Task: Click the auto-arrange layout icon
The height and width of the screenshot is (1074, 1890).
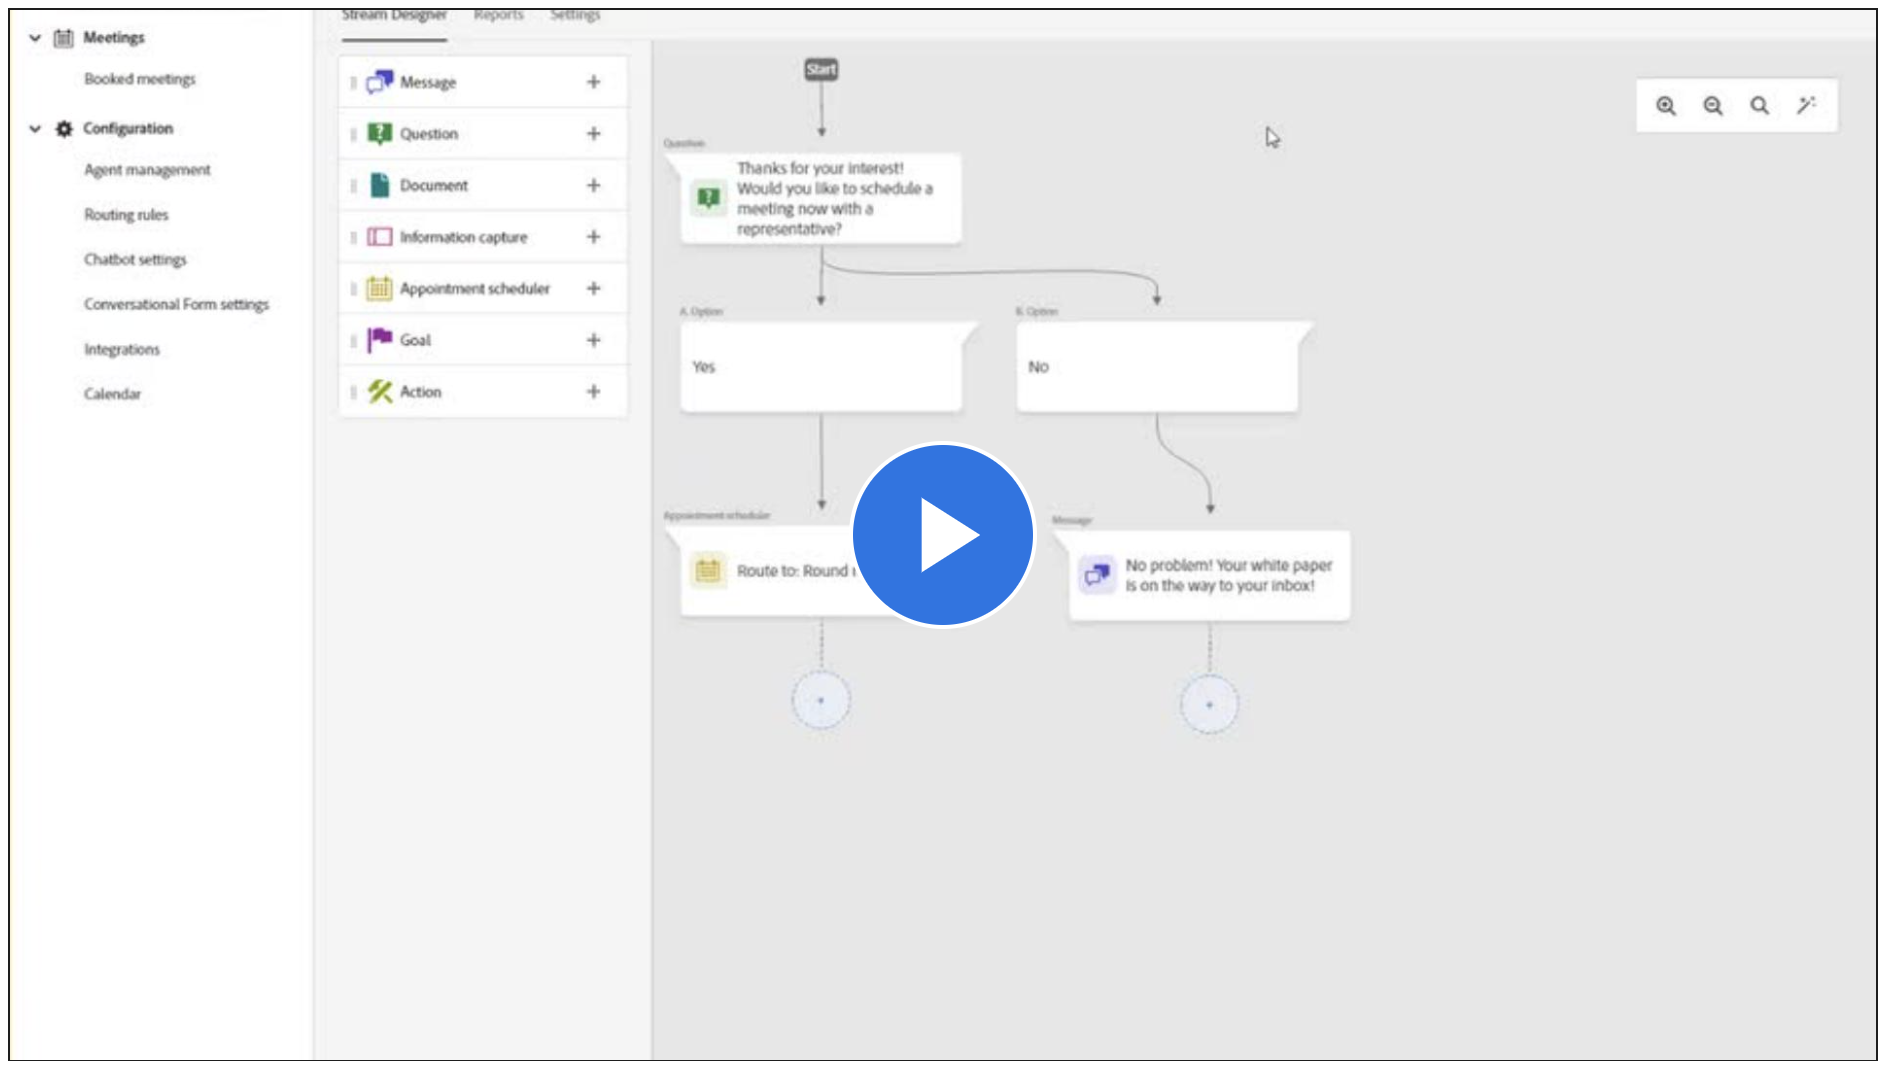Action: coord(1806,104)
